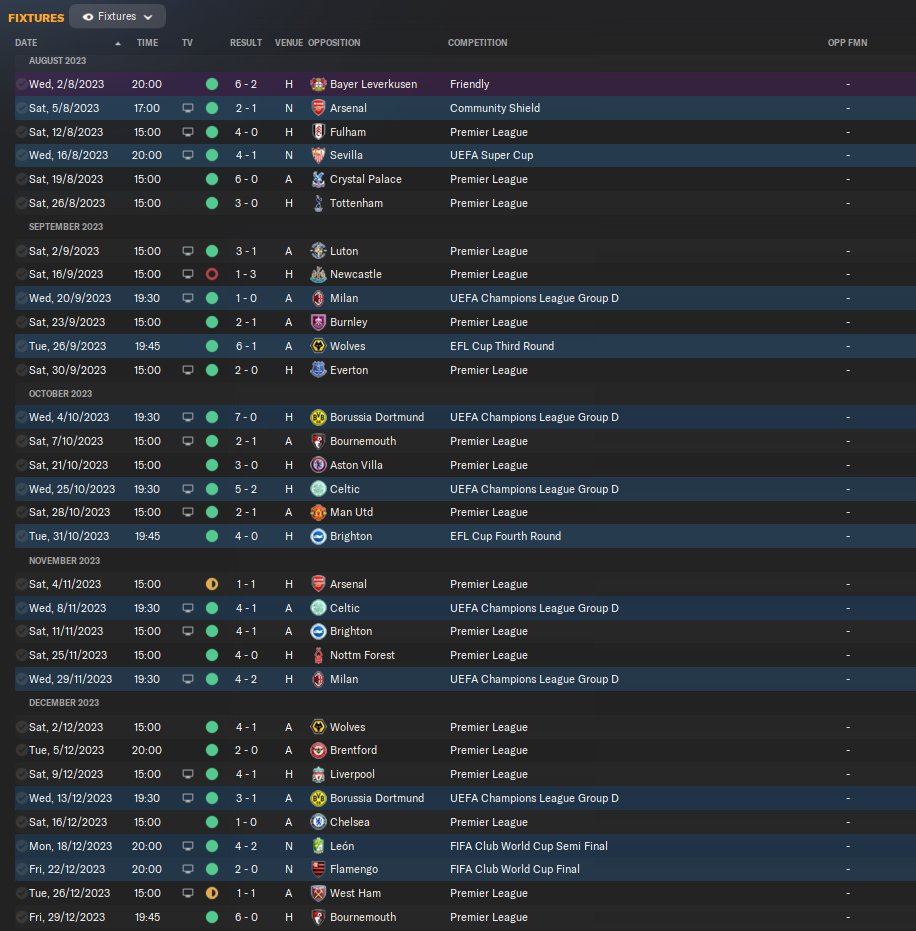This screenshot has width=916, height=931.
Task: Tick the check circle on Fri, 29/12/2023 row
Action: click(21, 917)
